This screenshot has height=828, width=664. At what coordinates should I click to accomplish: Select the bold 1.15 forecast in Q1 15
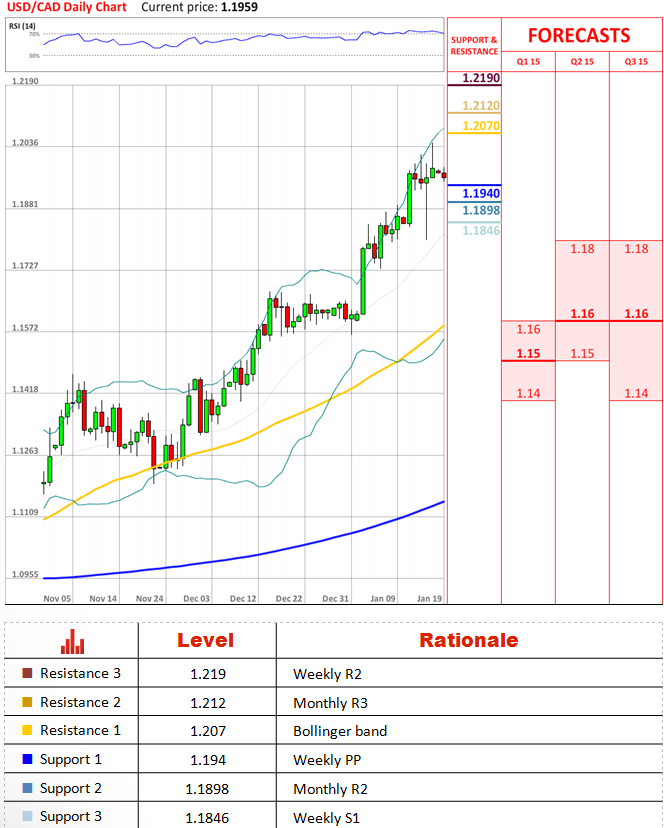click(x=528, y=353)
